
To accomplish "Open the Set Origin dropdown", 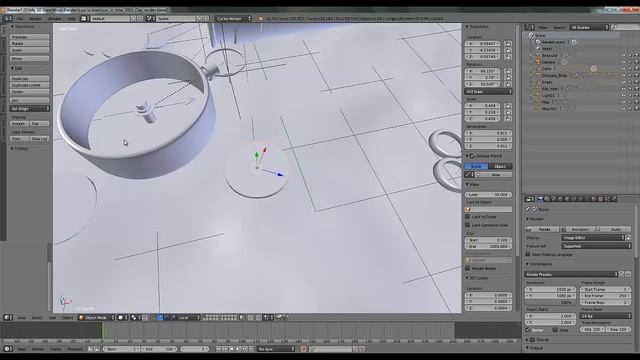I will (29, 109).
